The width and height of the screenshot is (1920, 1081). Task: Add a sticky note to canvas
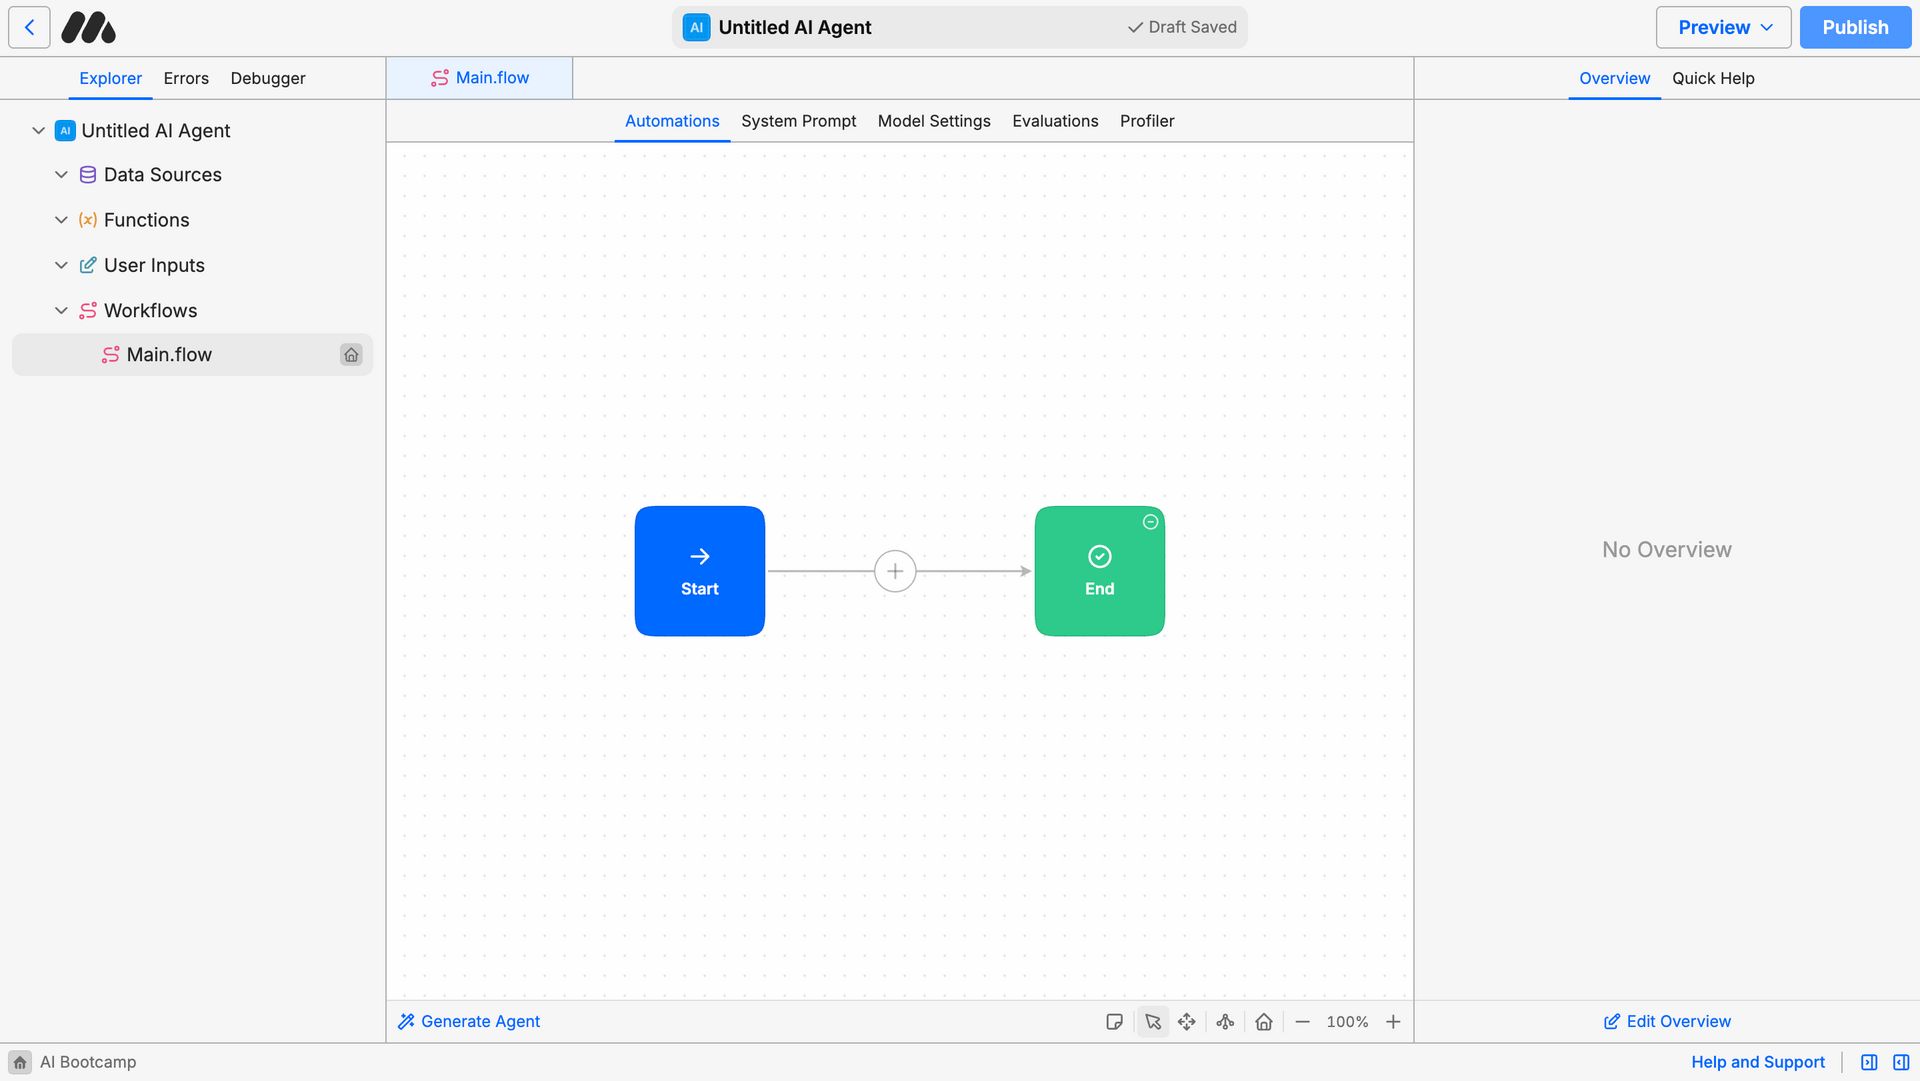coord(1114,1021)
